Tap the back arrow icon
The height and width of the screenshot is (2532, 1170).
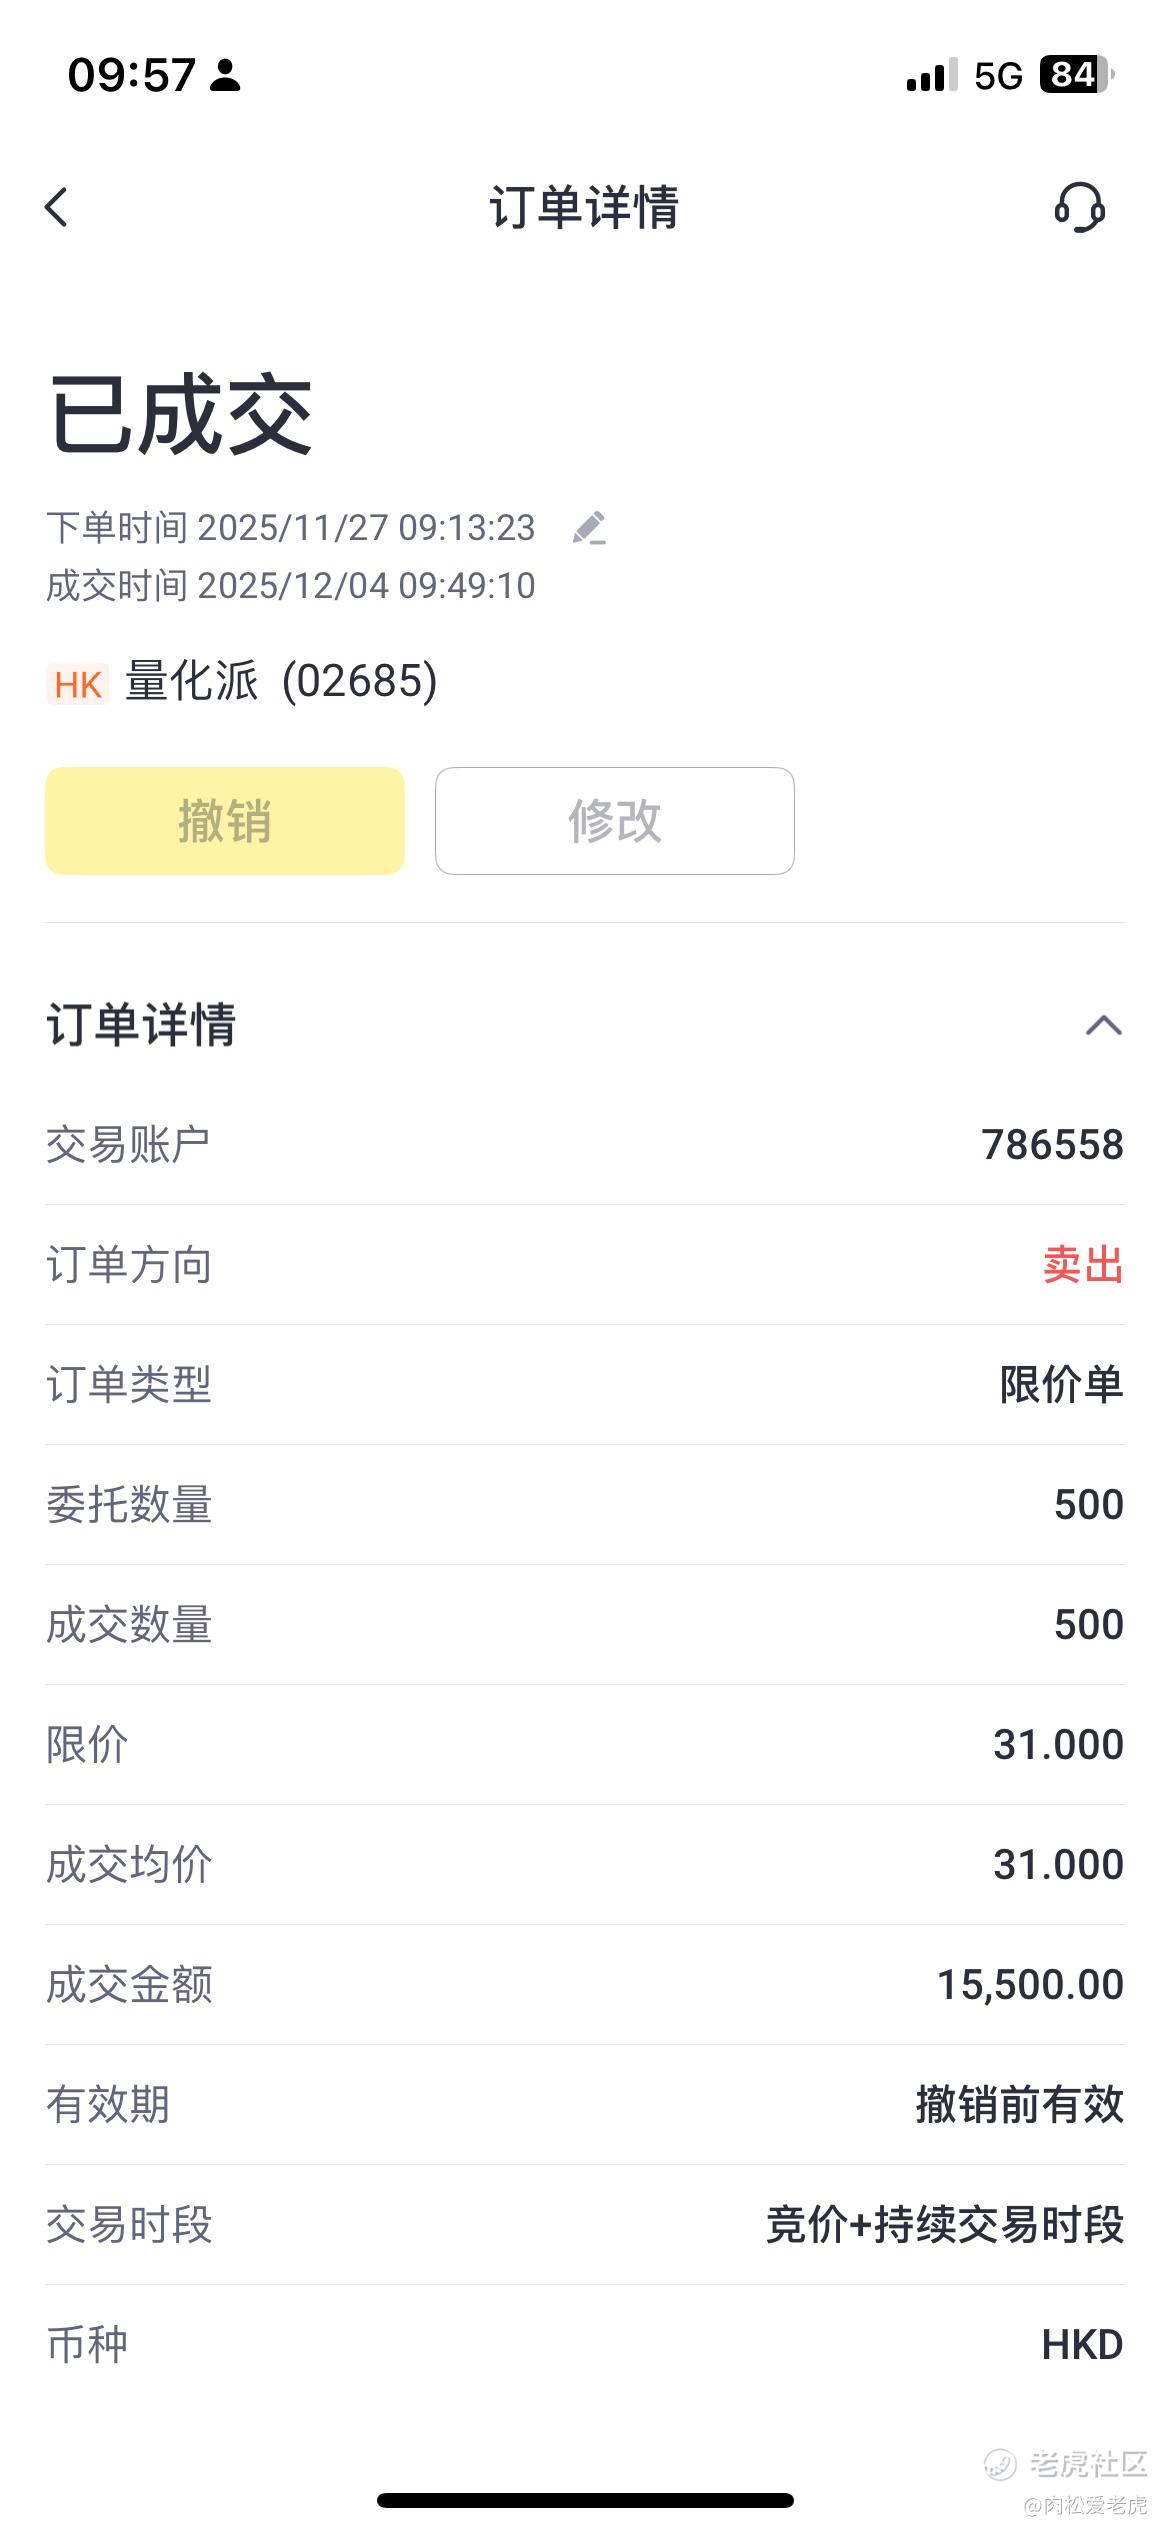57,208
